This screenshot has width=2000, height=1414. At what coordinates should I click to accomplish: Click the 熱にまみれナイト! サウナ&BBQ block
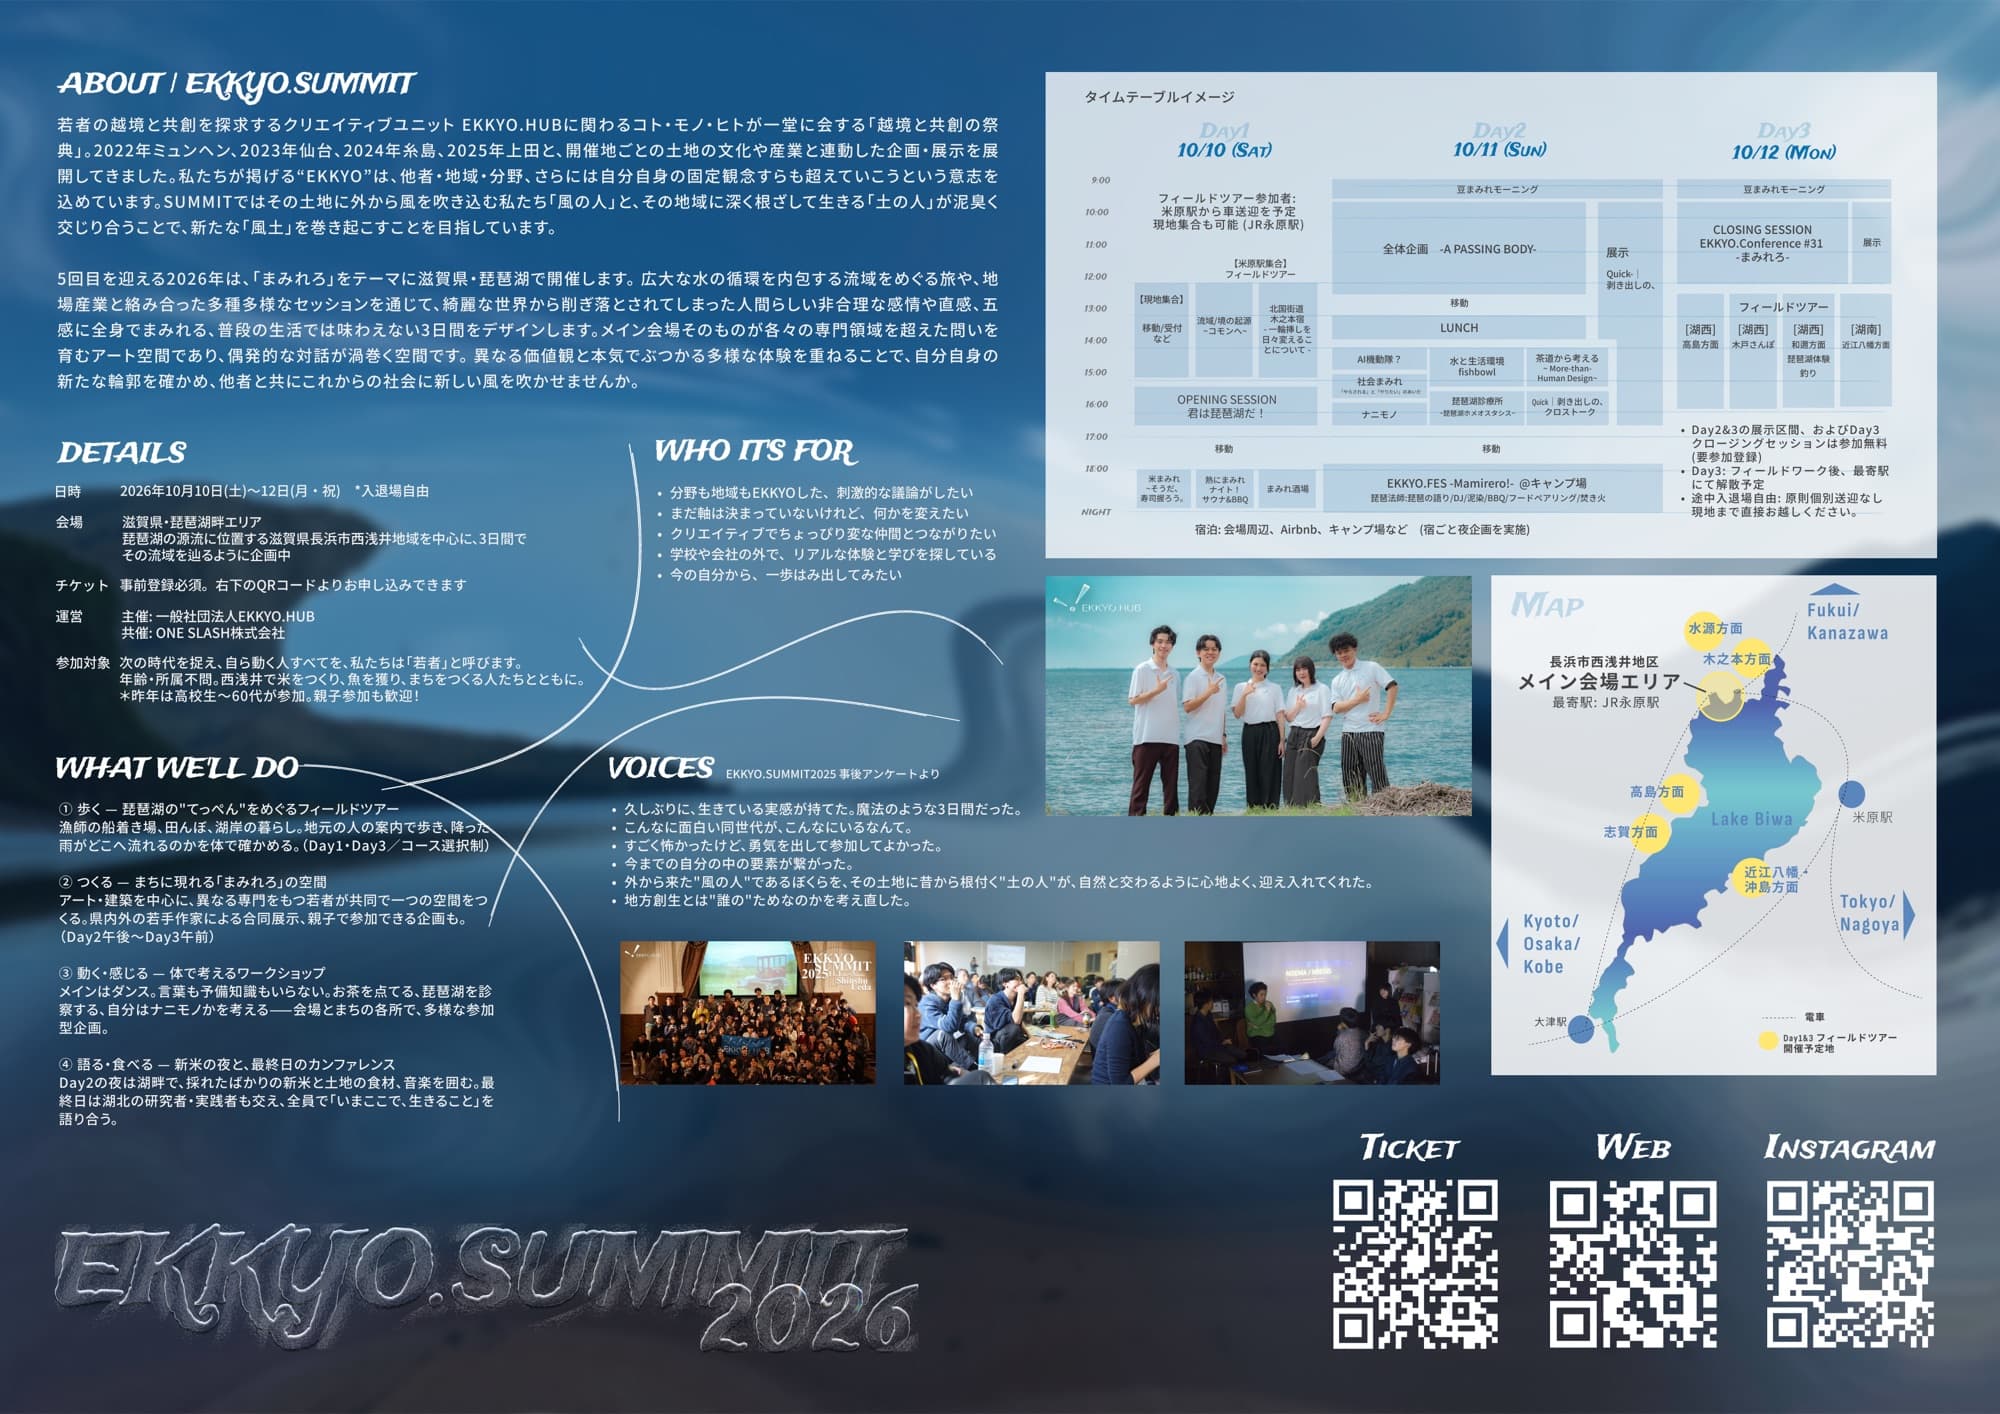coord(1224,489)
